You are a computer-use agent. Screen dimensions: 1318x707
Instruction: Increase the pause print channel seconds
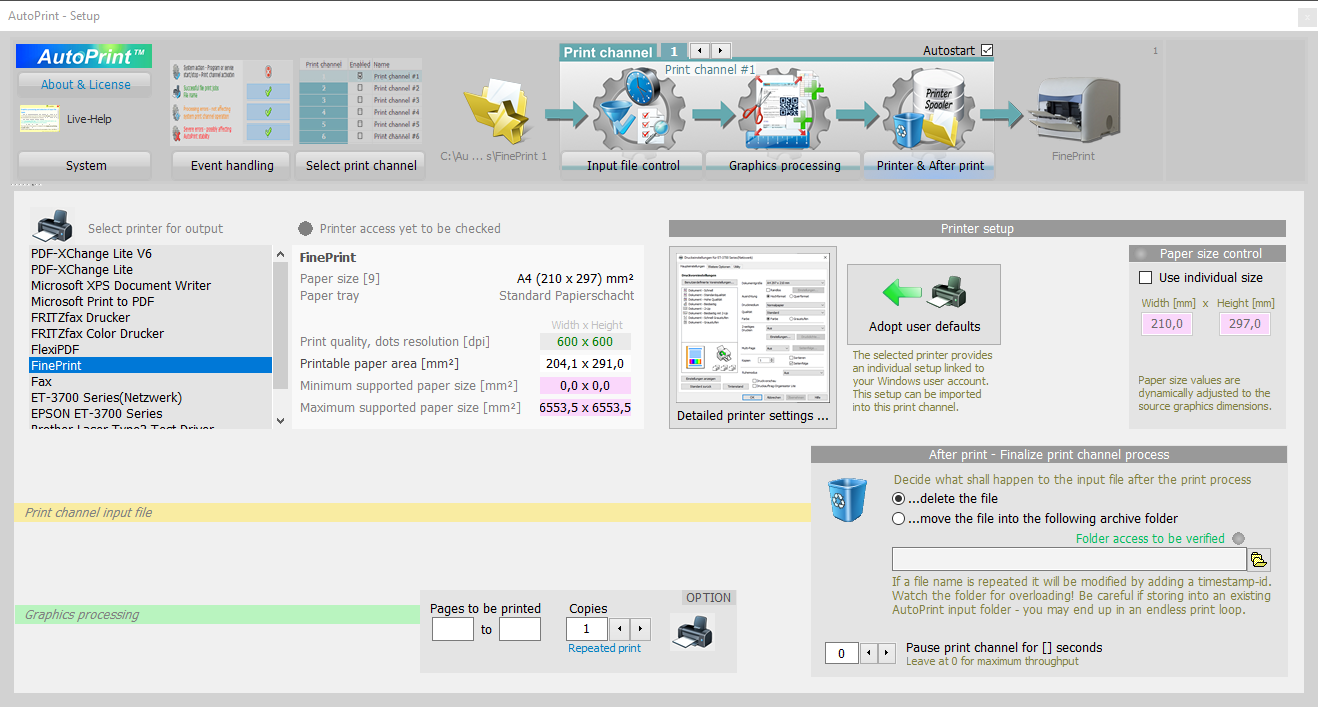coord(888,653)
